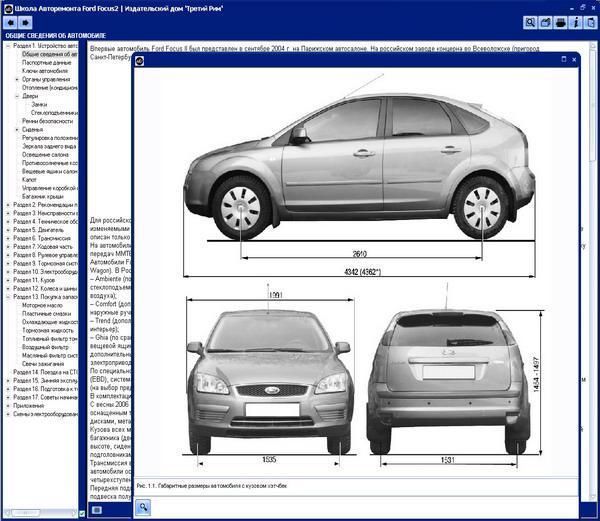Viewport: 600px width, 521px height.
Task: Open Багажник крыши tree entry
Action: coord(43,196)
